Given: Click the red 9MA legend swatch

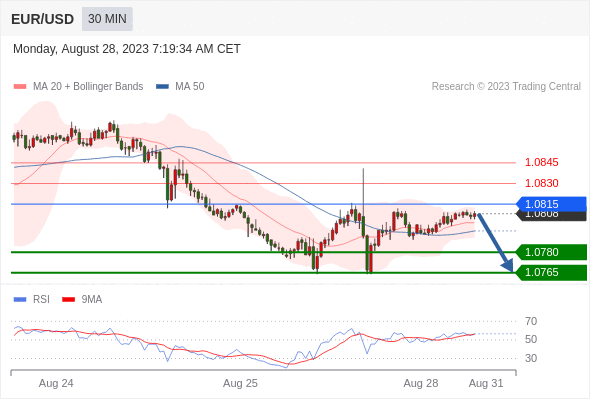Looking at the screenshot, I should pos(68,300).
